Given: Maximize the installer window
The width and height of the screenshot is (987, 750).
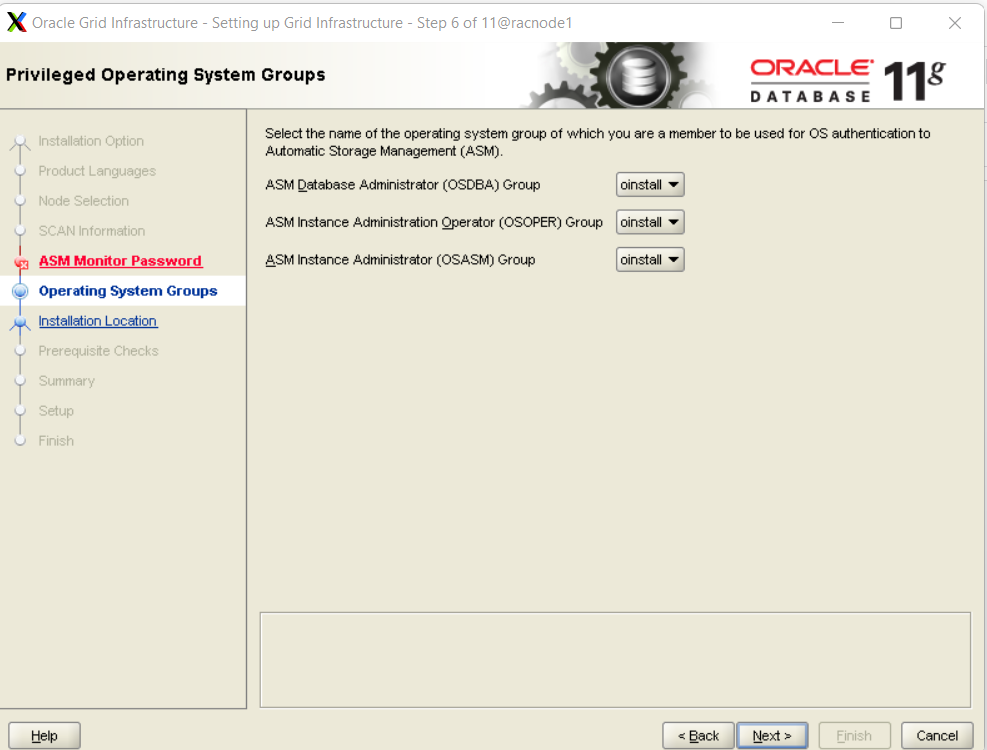Looking at the screenshot, I should (896, 23).
